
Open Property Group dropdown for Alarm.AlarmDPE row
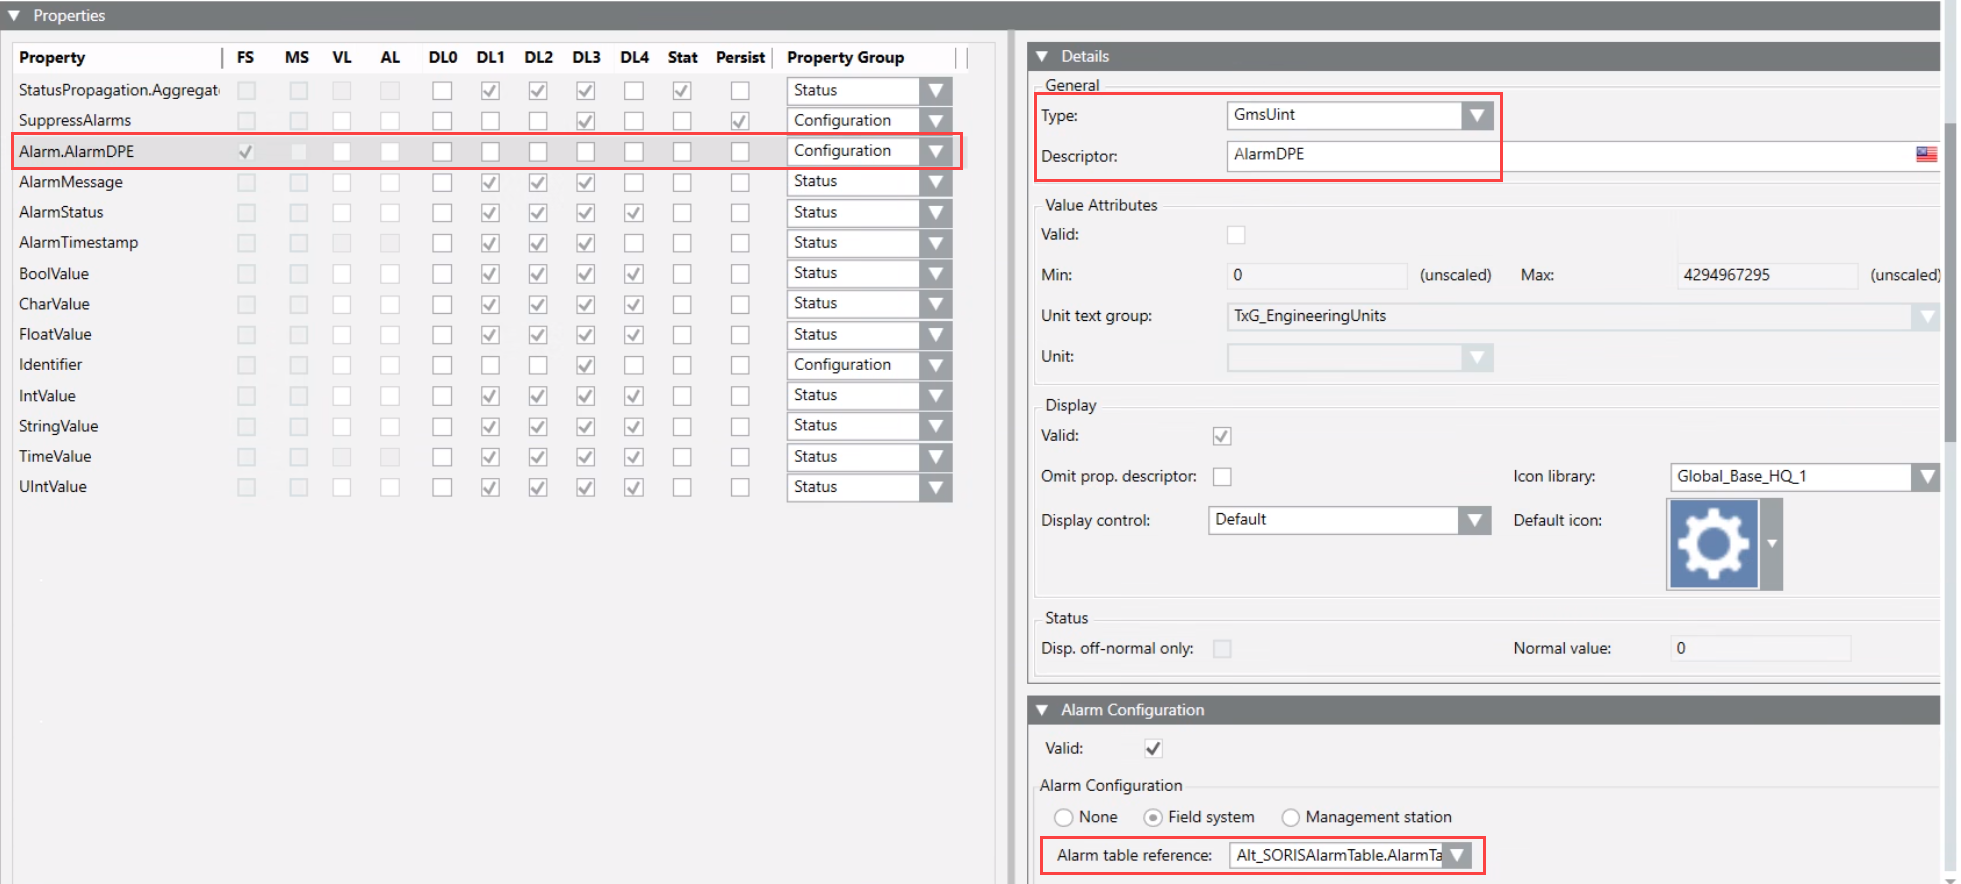coord(935,151)
